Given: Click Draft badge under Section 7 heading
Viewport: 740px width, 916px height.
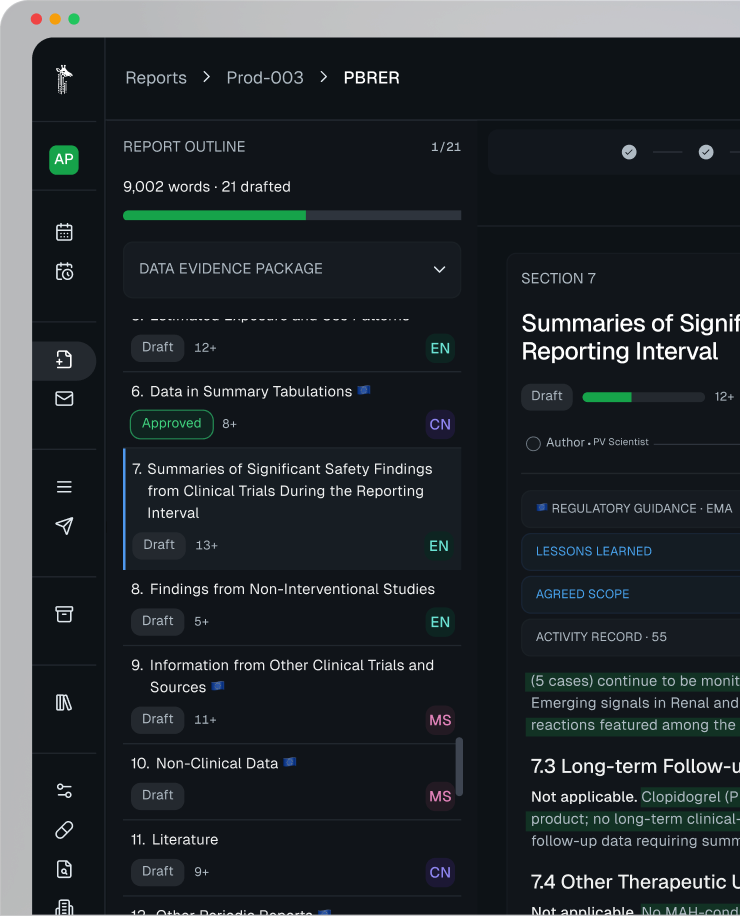Looking at the screenshot, I should pyautogui.click(x=547, y=397).
